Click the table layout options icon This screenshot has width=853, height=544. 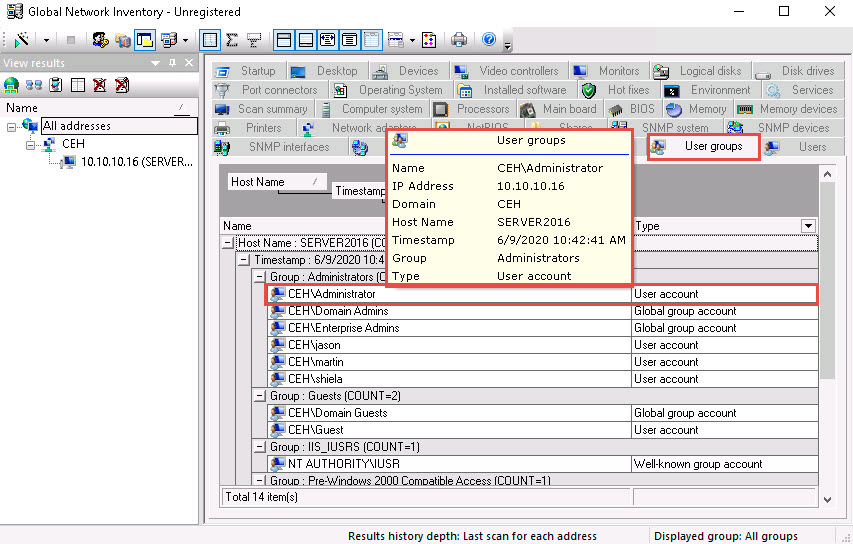click(x=396, y=40)
